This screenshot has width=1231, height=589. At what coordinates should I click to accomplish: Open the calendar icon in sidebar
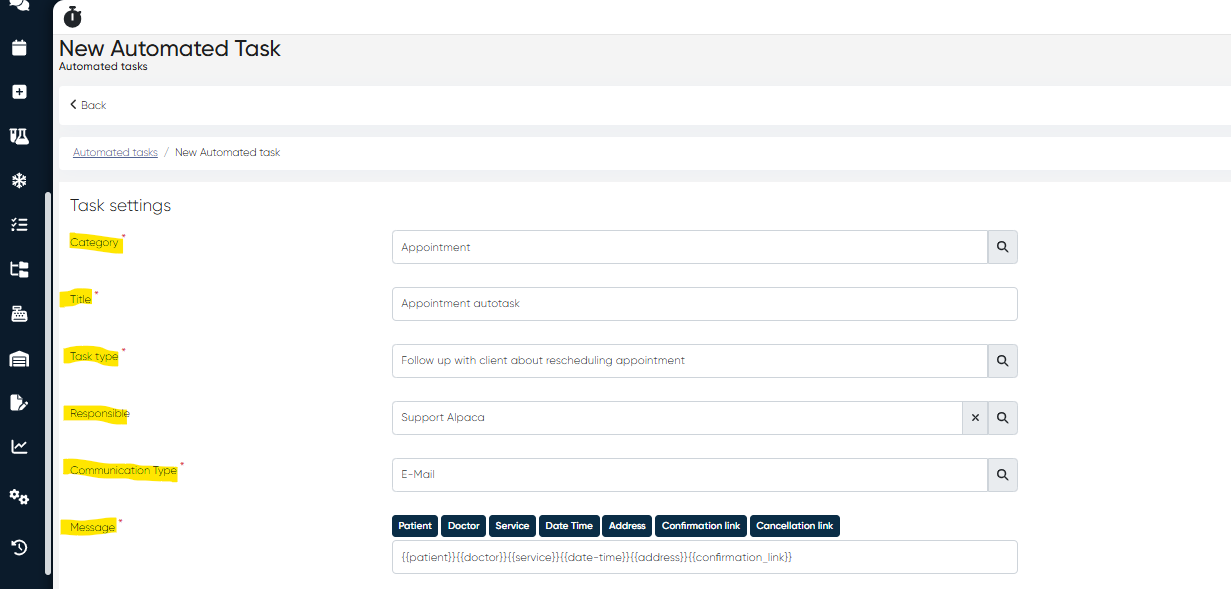click(x=19, y=47)
